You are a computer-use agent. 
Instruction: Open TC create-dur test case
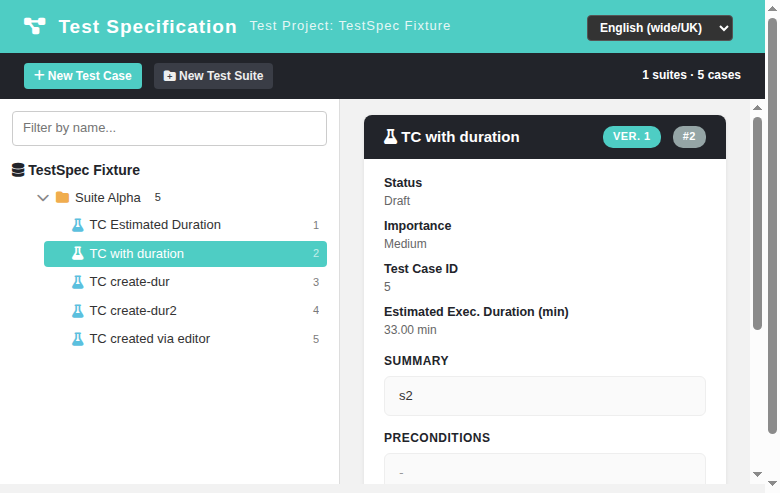[185, 282]
